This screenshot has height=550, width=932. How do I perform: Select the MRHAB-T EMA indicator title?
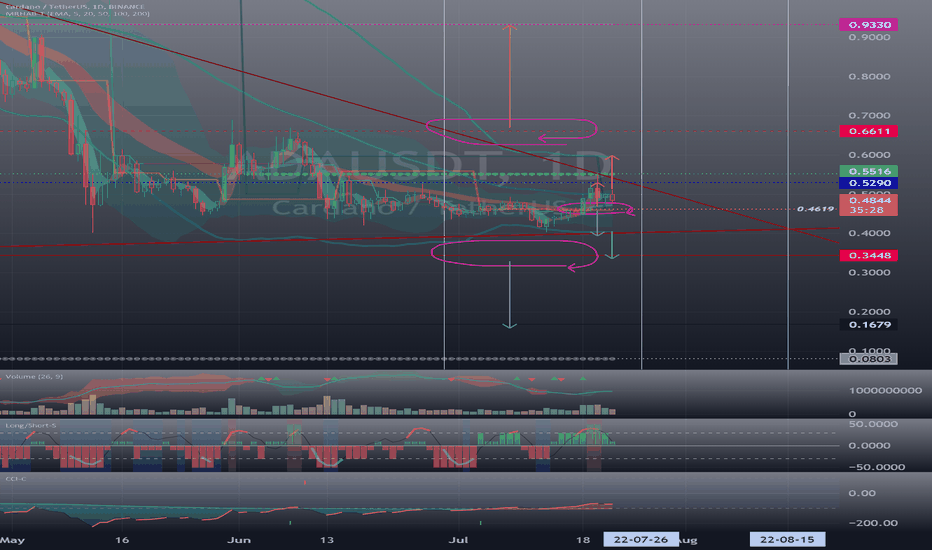coord(77,13)
